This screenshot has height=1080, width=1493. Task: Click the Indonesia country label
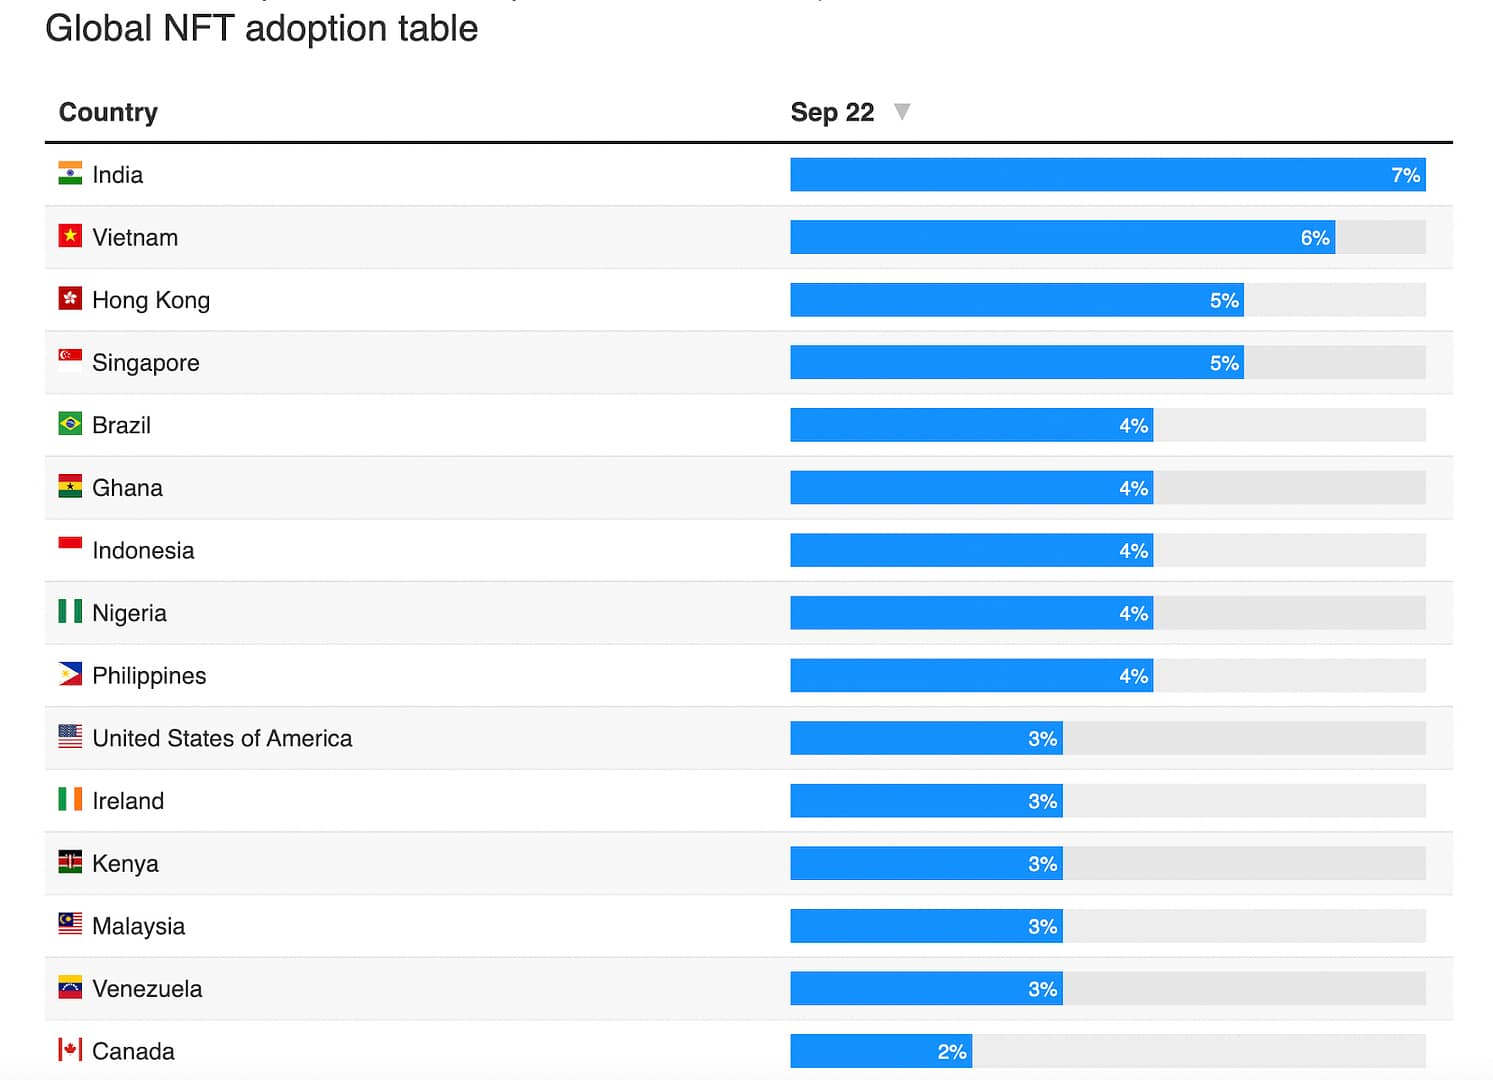click(143, 551)
